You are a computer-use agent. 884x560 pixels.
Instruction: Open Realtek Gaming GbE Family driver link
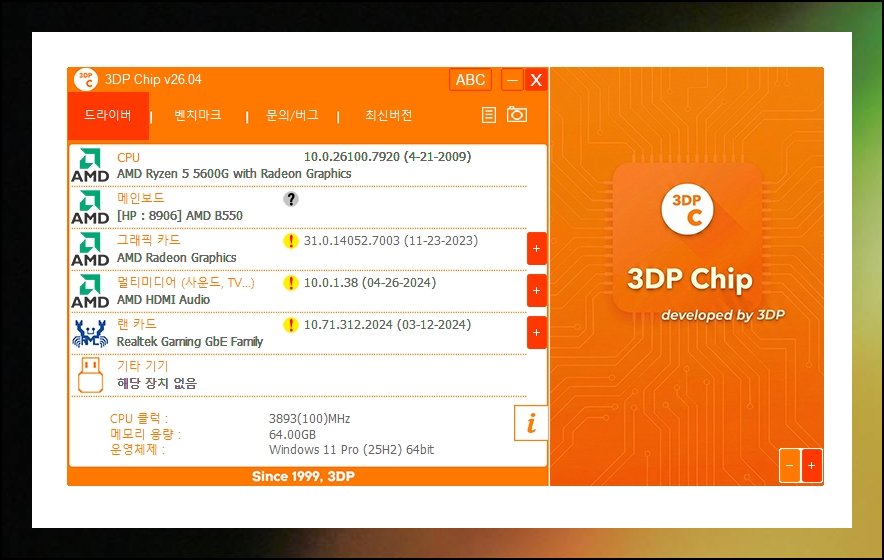coord(190,342)
